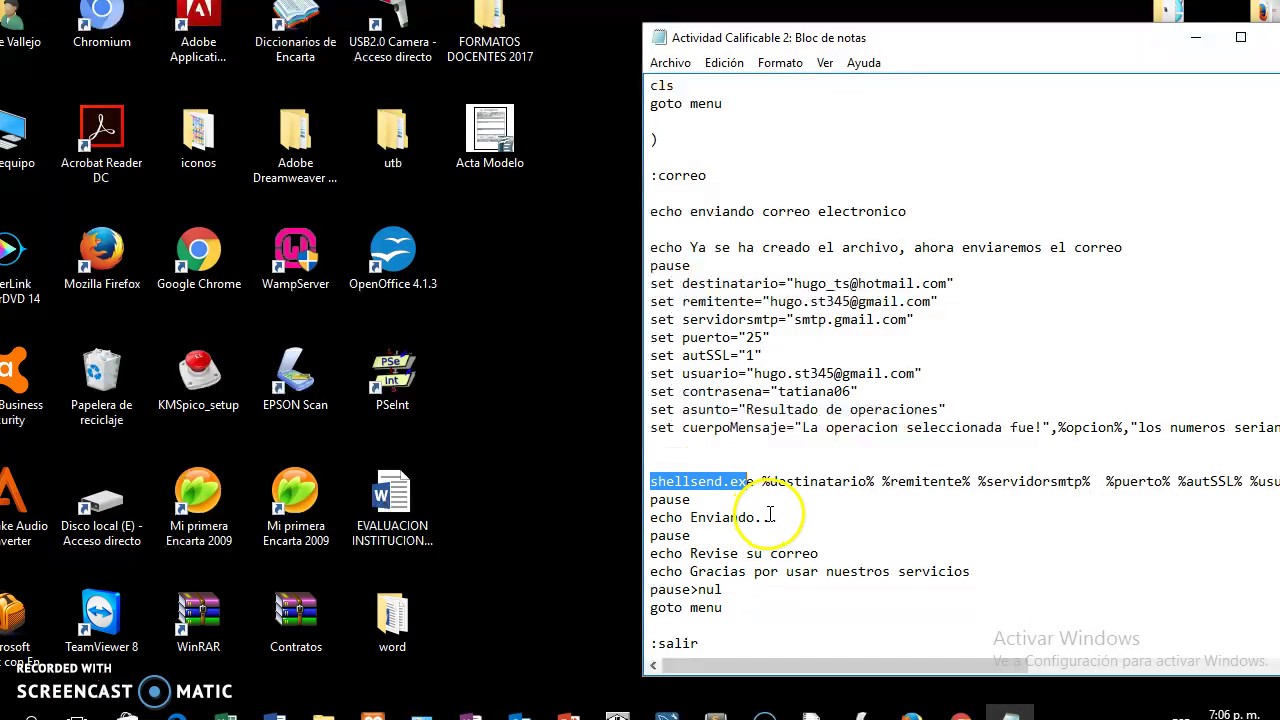
Task: Select the iconos folder on desktop
Action: click(x=198, y=138)
